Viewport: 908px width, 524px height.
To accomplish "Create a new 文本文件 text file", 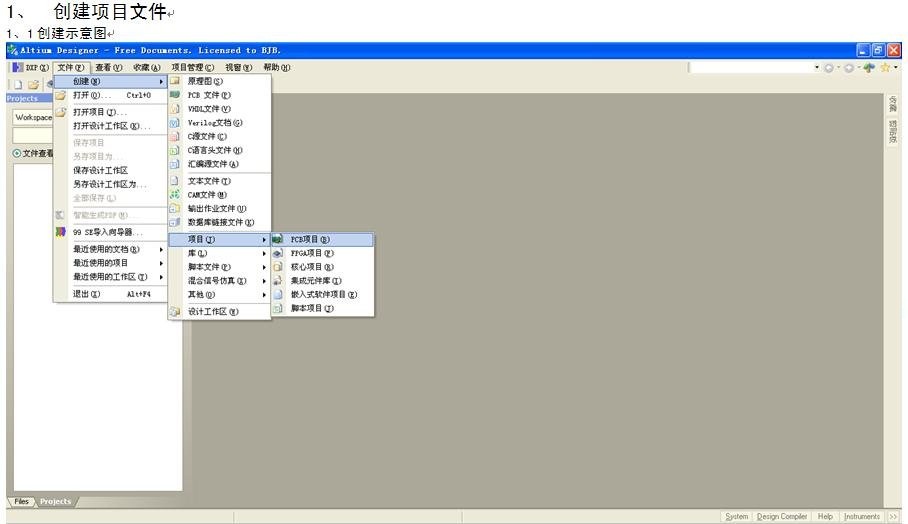I will coord(219,181).
